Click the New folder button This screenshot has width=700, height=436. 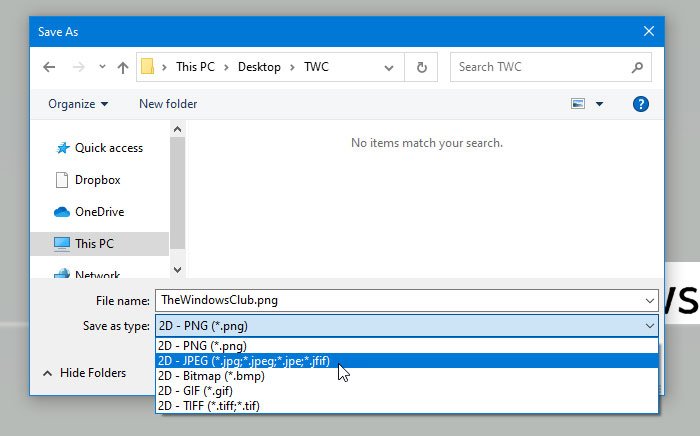[x=168, y=104]
